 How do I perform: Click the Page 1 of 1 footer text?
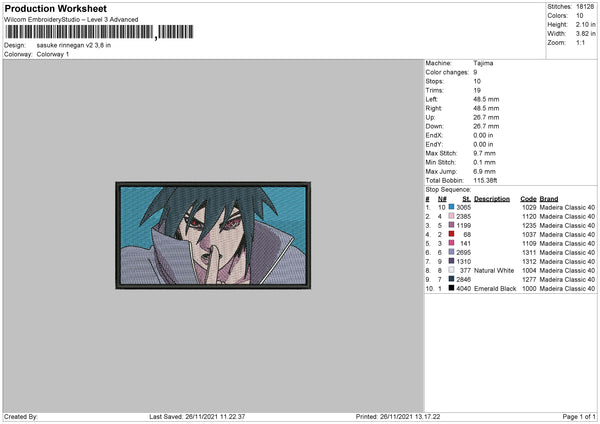click(579, 417)
